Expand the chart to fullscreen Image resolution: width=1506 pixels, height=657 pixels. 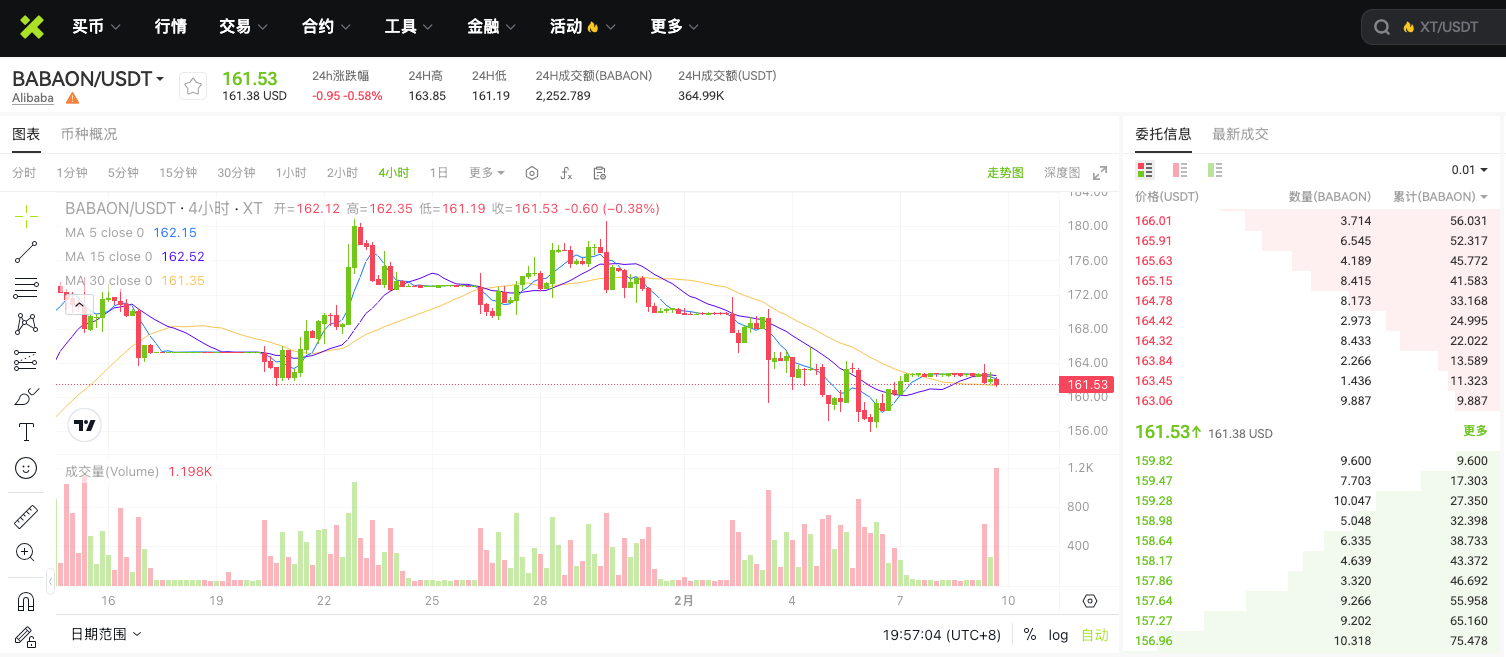click(x=1100, y=173)
